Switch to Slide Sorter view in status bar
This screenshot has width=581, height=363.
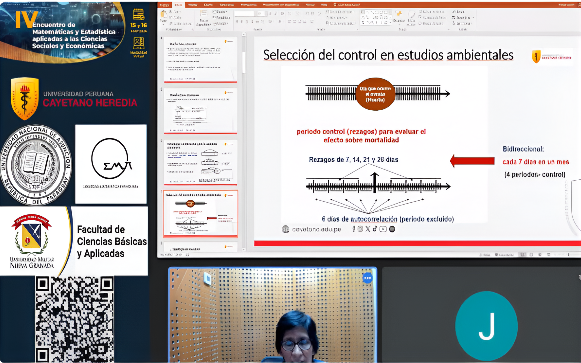(531, 254)
